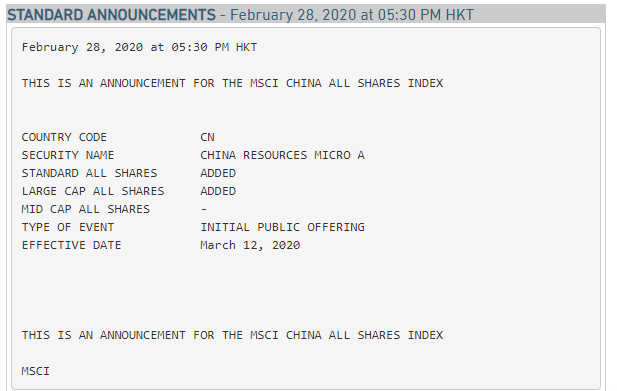This screenshot has height=391, width=617.
Task: Select the SECURITY NAME label
Action: pos(68,155)
